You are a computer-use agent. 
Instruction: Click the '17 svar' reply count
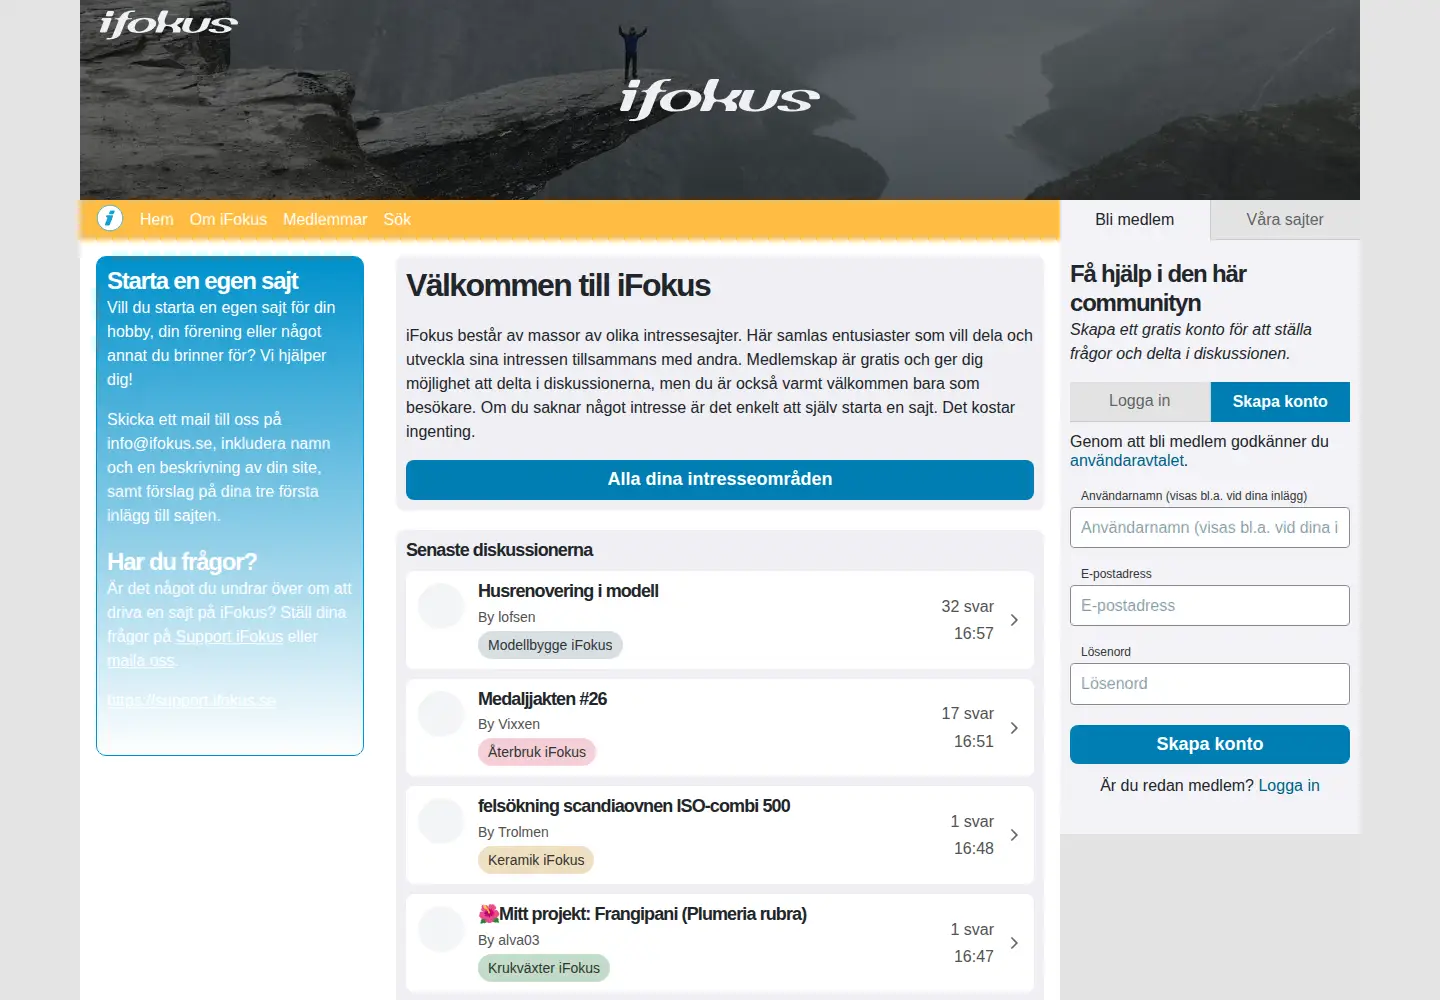[x=967, y=714]
